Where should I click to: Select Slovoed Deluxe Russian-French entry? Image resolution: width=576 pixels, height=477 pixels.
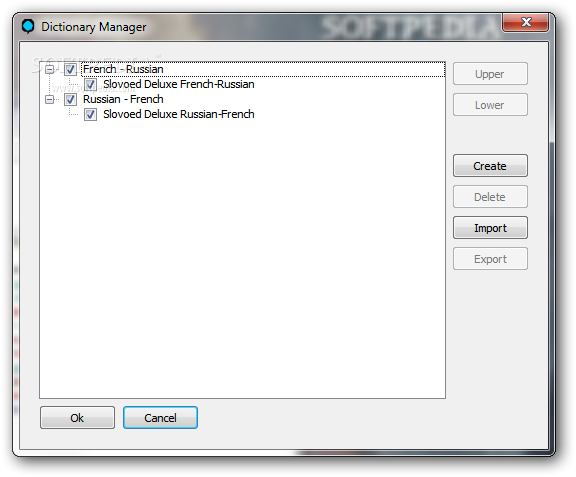click(179, 114)
